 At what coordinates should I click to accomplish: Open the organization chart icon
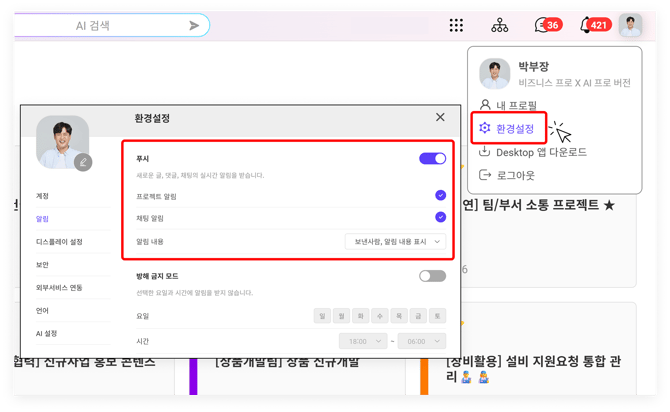click(x=500, y=25)
